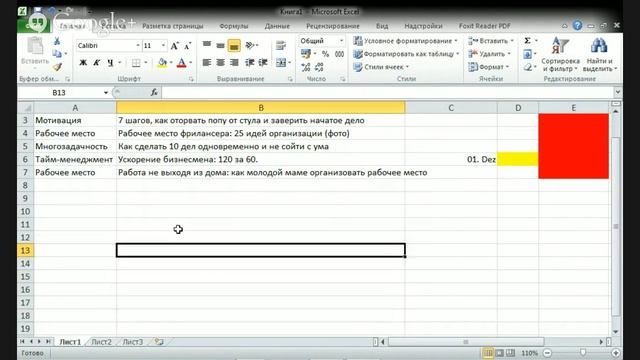Open Excel help question mark
The width and height of the screenshot is (640, 360).
tap(577, 26)
